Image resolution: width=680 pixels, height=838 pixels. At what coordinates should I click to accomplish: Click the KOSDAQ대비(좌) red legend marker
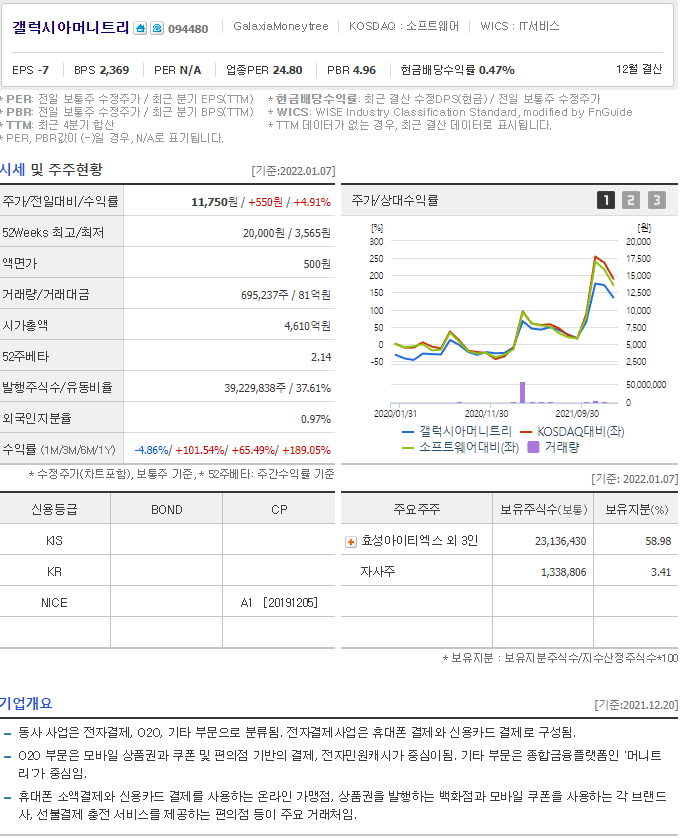[x=526, y=432]
